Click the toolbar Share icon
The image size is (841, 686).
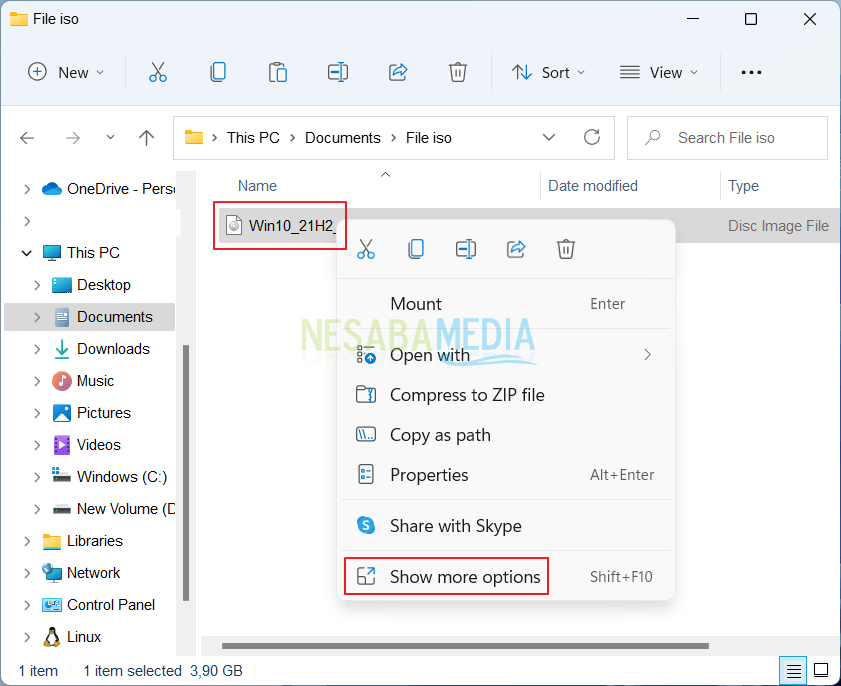tap(398, 72)
